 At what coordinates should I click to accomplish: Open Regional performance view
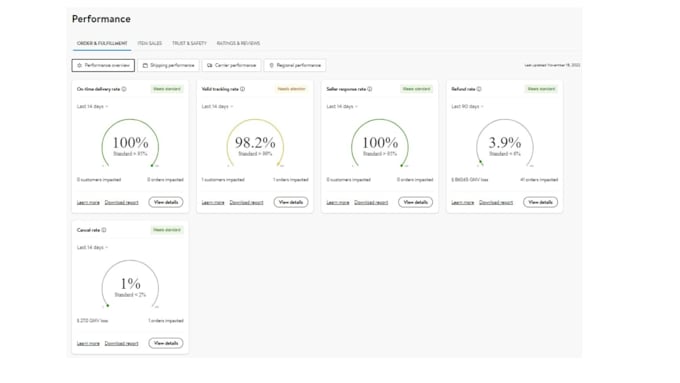295,65
